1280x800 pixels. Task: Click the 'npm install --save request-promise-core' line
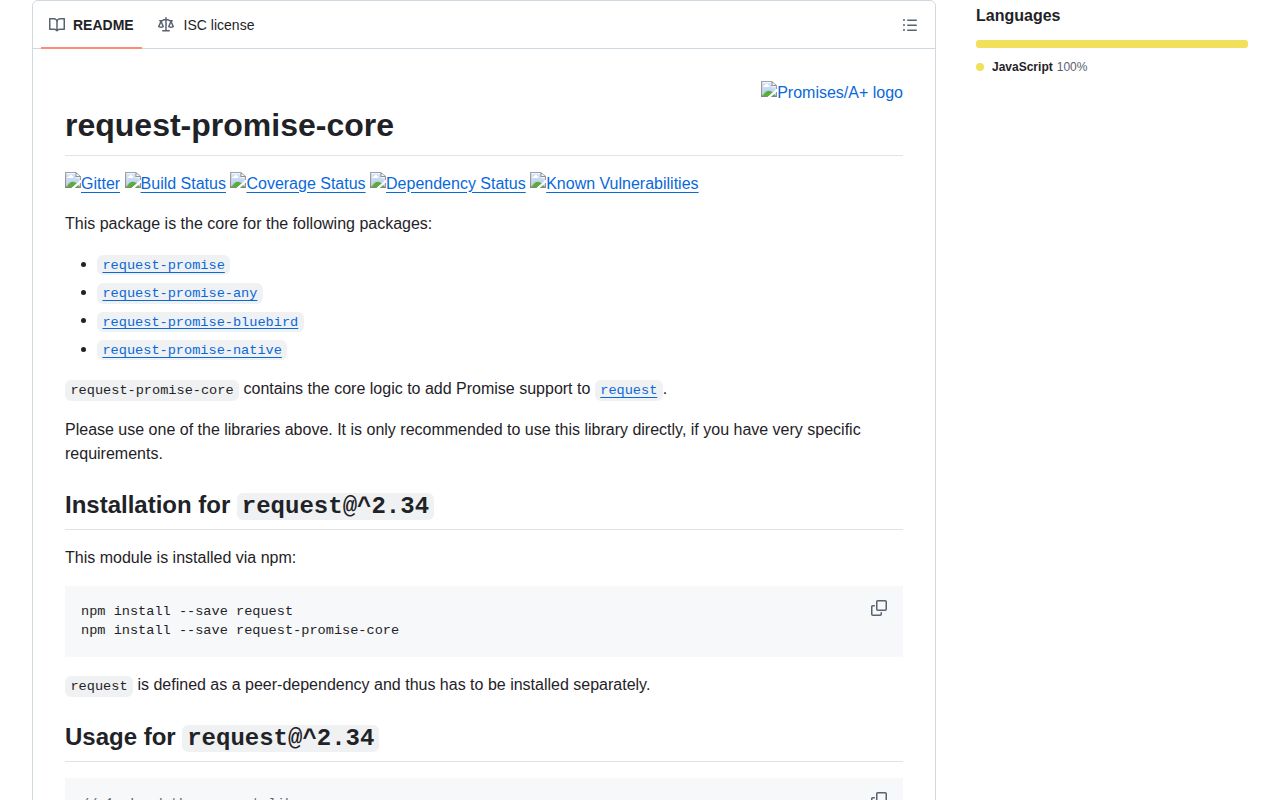[240, 630]
